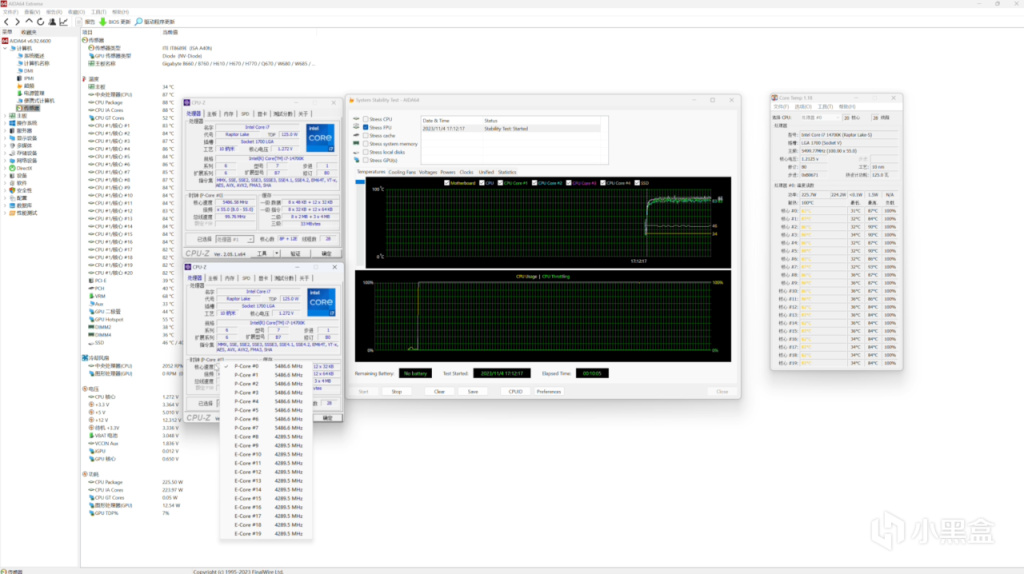Open the processor selection dropdown in CPU-Z
This screenshot has width=1024, height=574.
236,240
